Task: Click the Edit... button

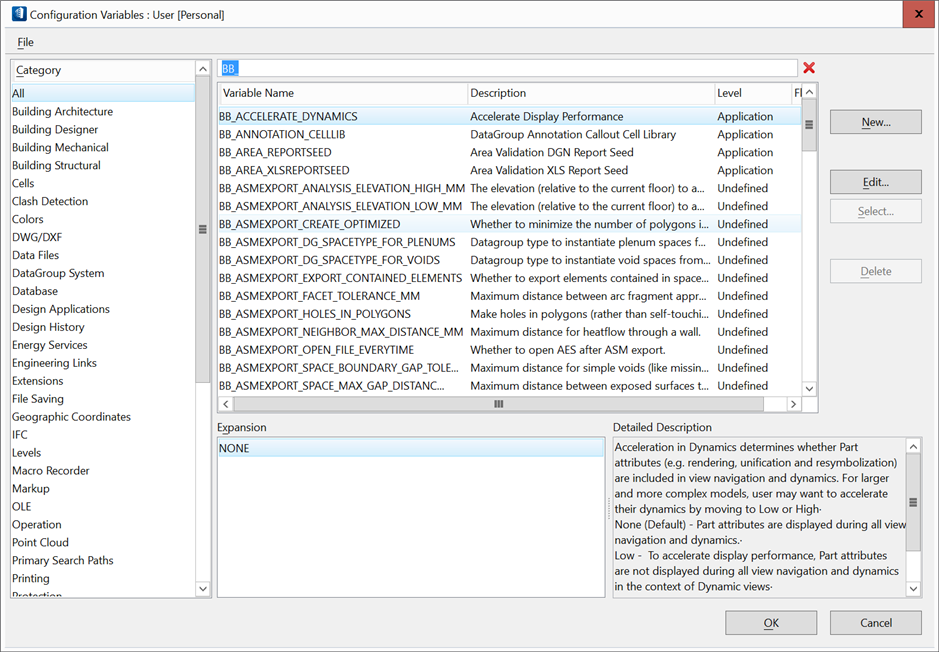Action: 875,181
